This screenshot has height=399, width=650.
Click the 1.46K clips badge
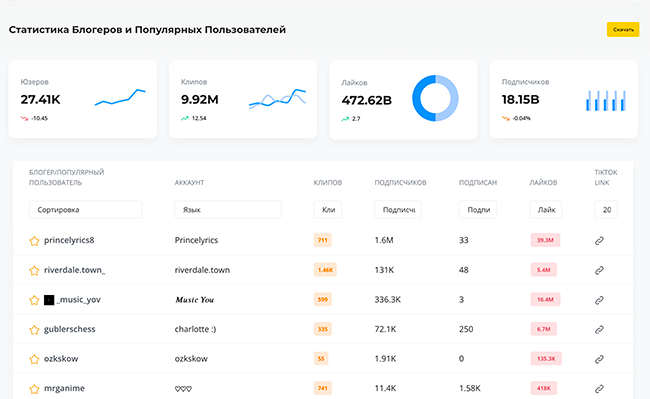point(325,270)
